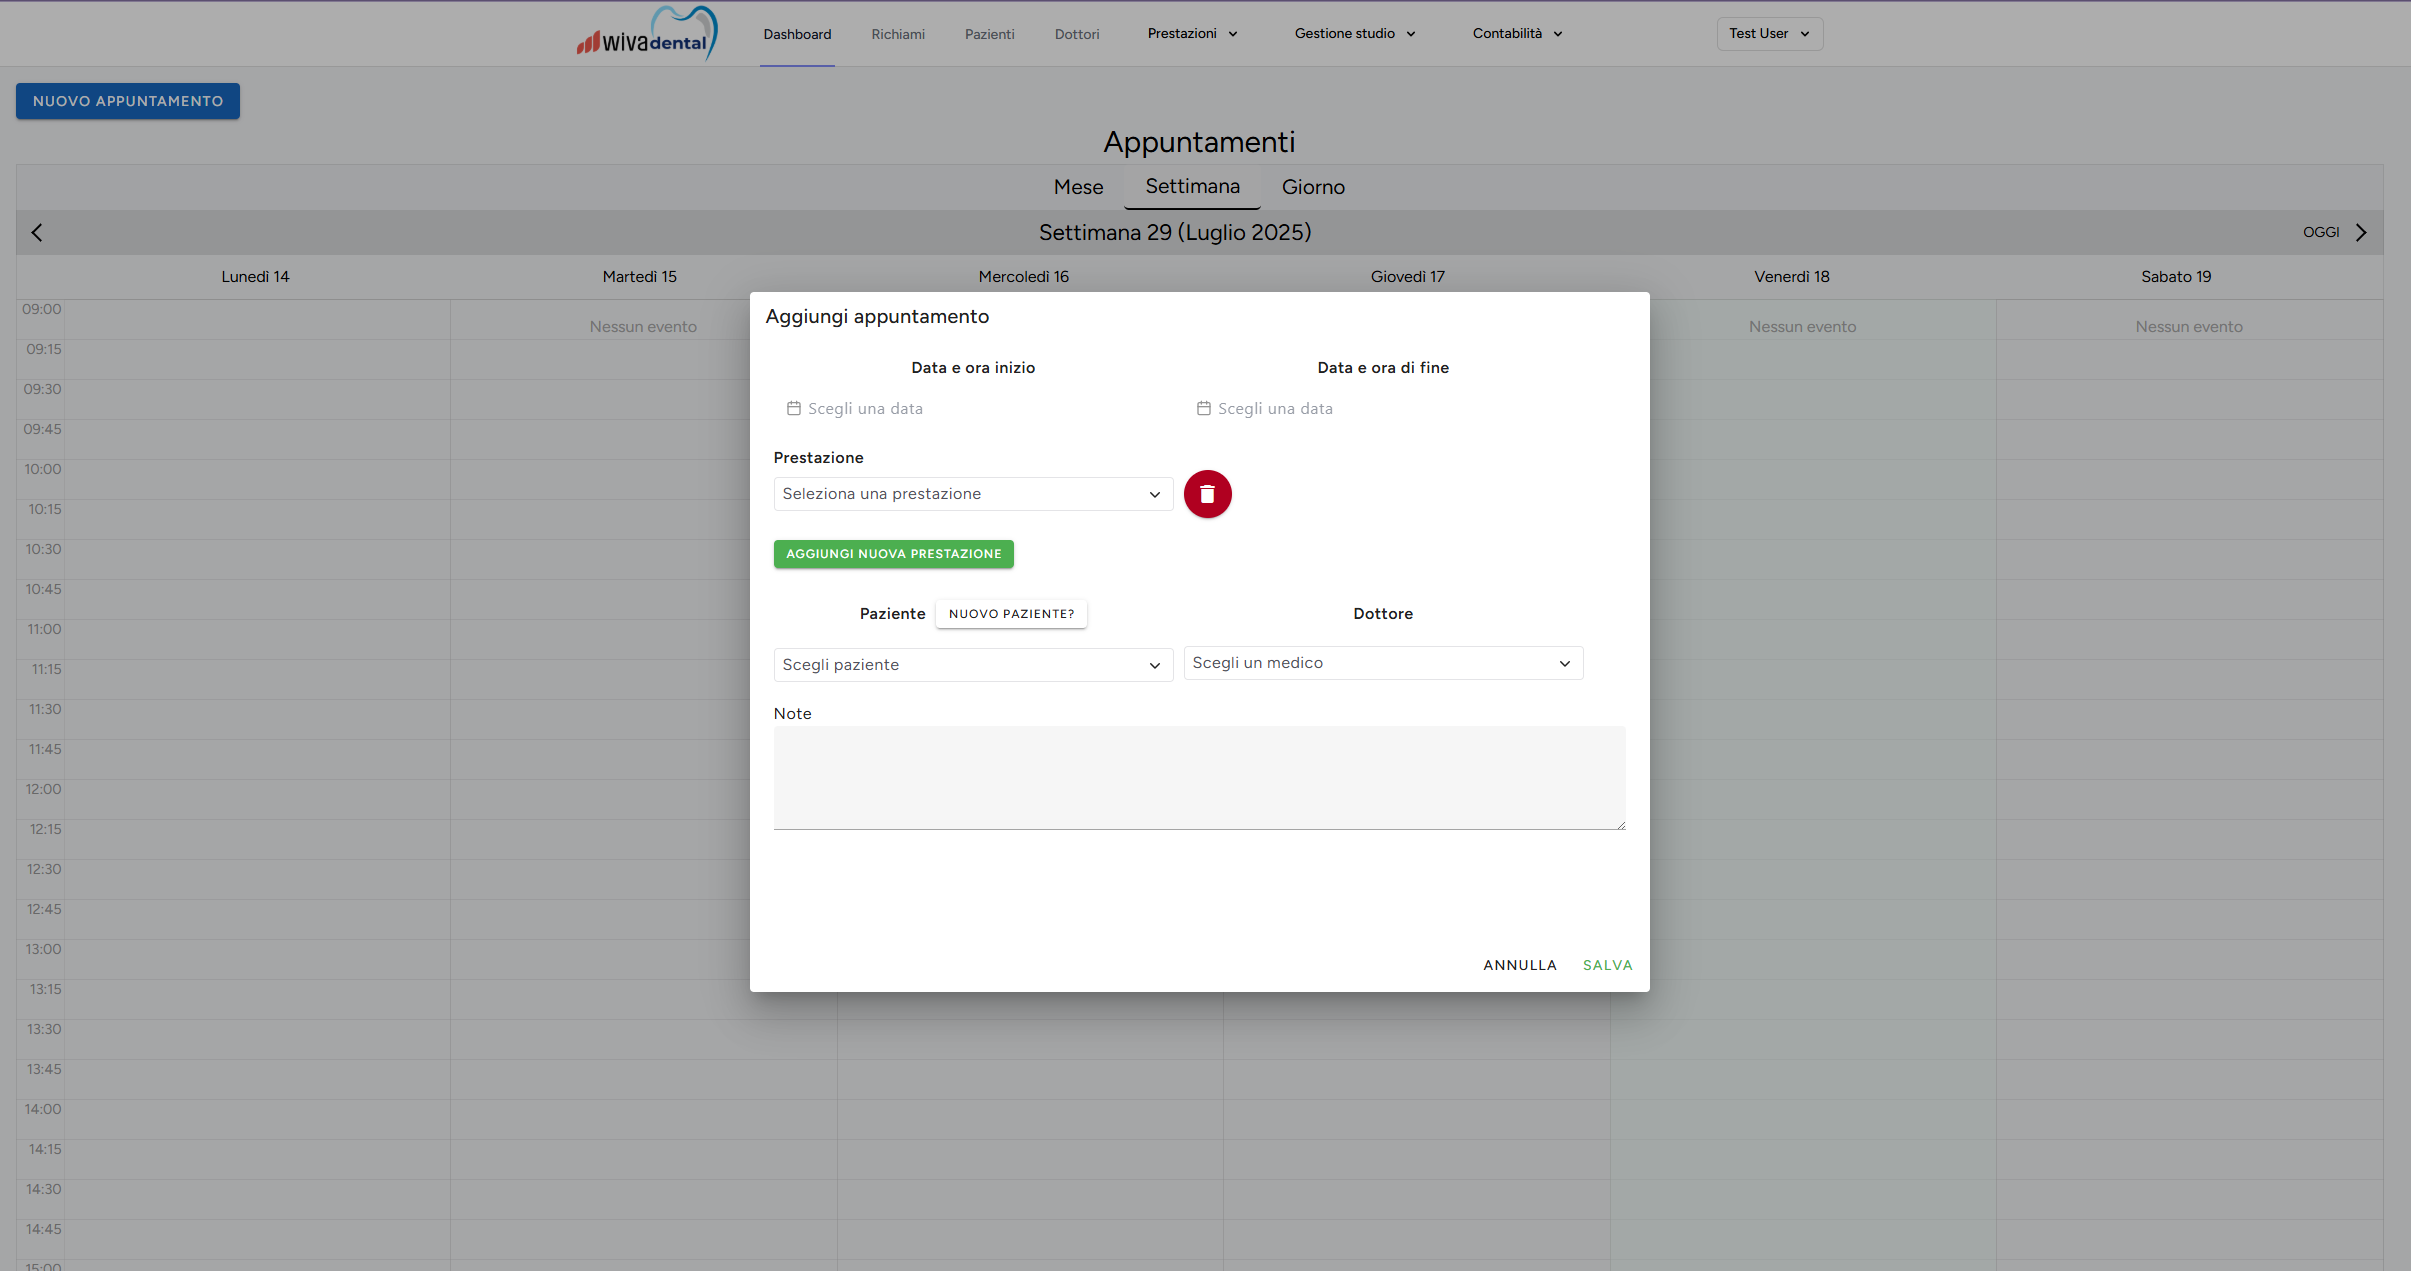Save the appointment with Salva

coord(1607,965)
